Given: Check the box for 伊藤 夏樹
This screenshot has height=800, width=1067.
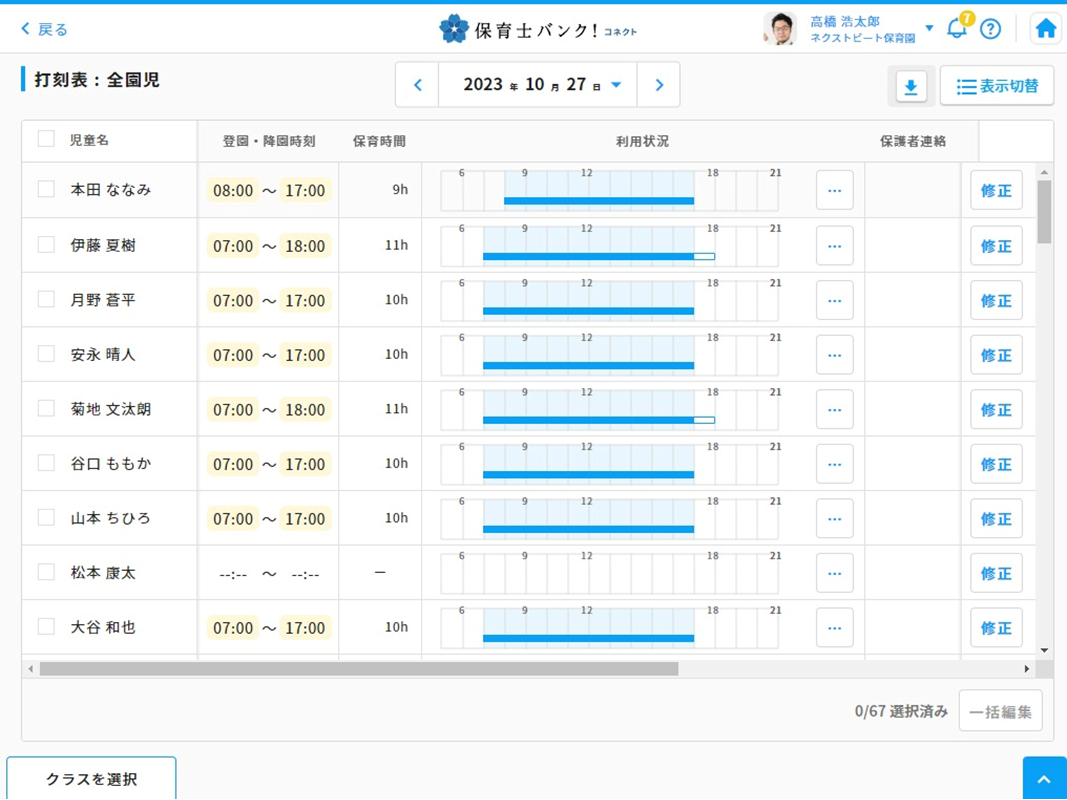Looking at the screenshot, I should click(x=46, y=245).
